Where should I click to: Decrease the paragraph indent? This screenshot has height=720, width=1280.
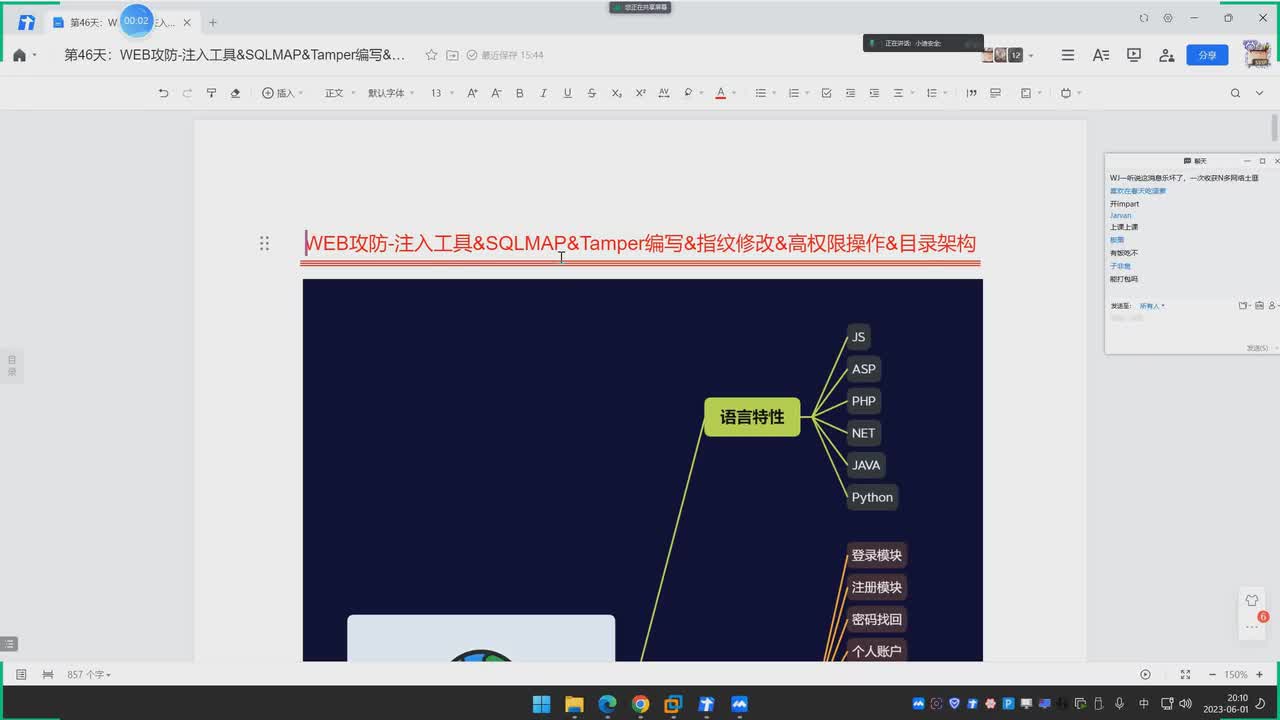(850, 93)
